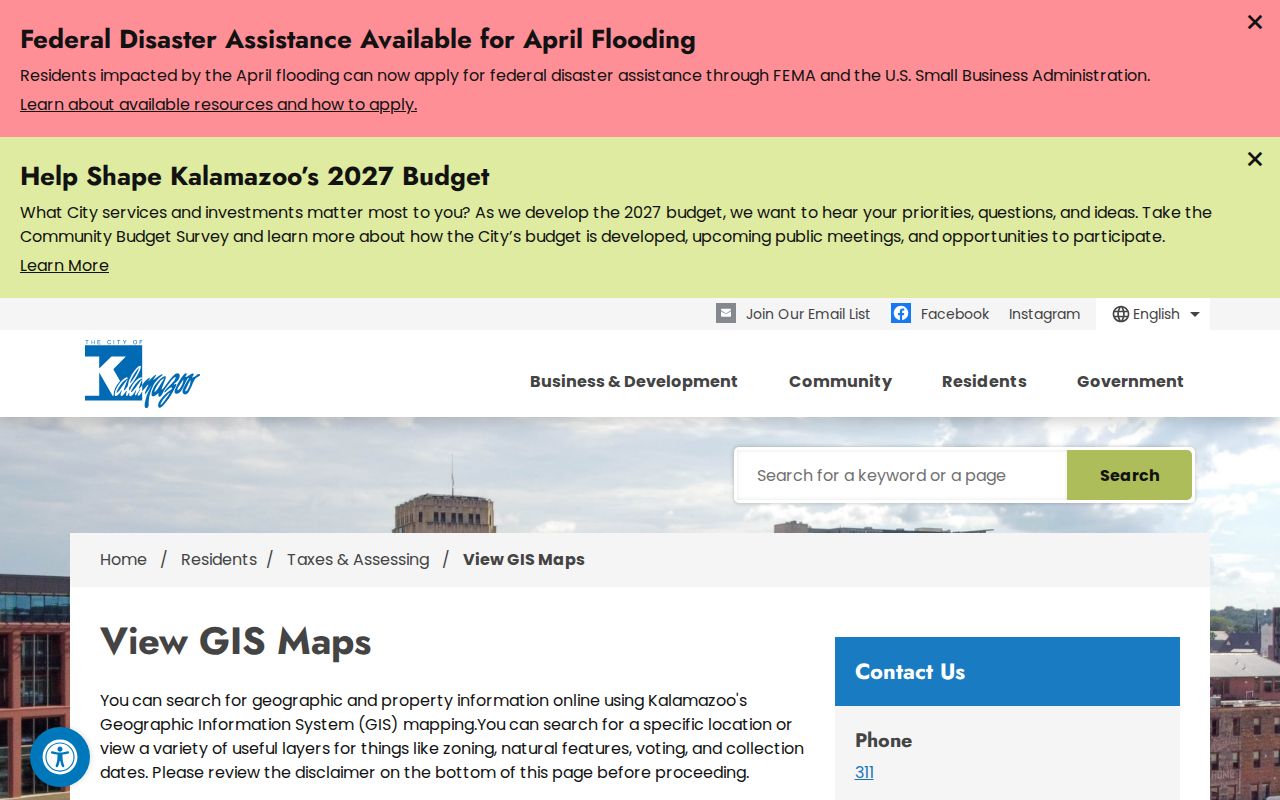1280x800 pixels.
Task: Click the 311 phone number link
Action: (x=864, y=772)
